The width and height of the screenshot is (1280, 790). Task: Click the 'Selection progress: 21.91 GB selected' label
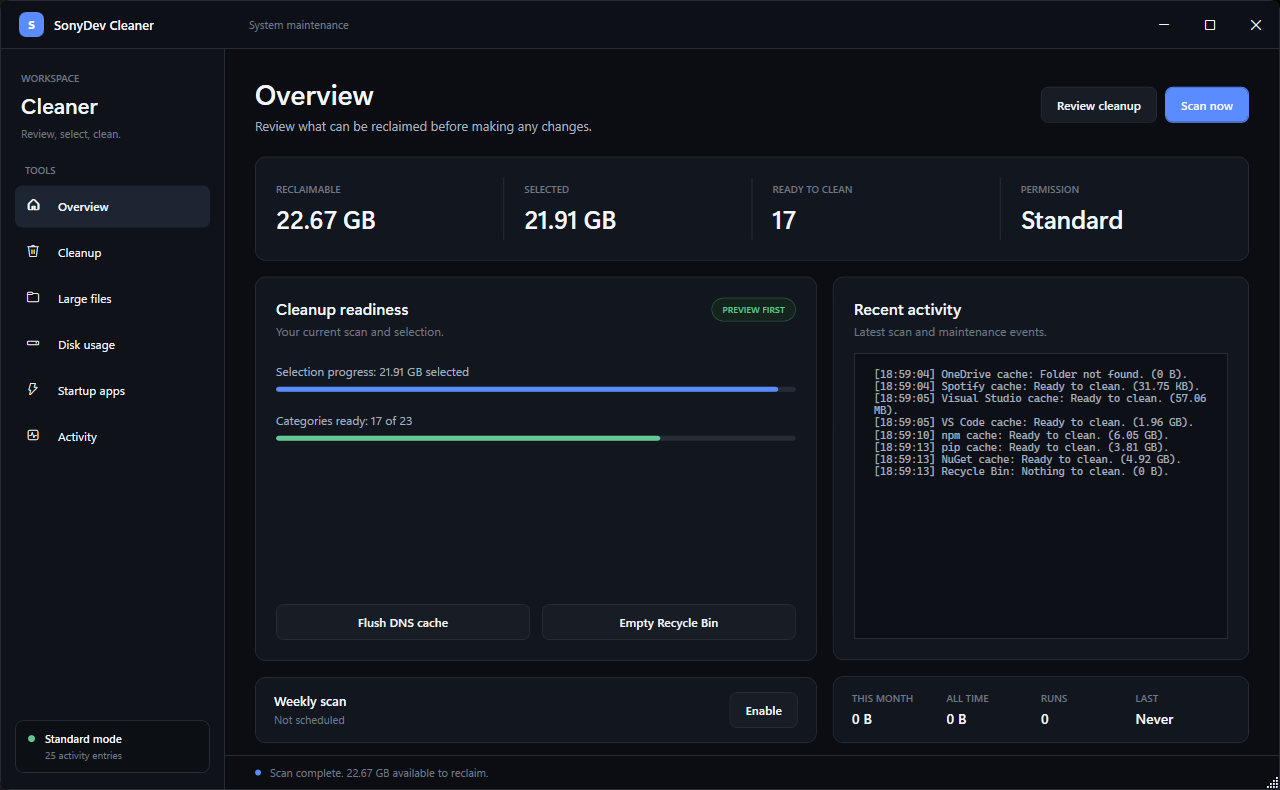click(x=372, y=372)
